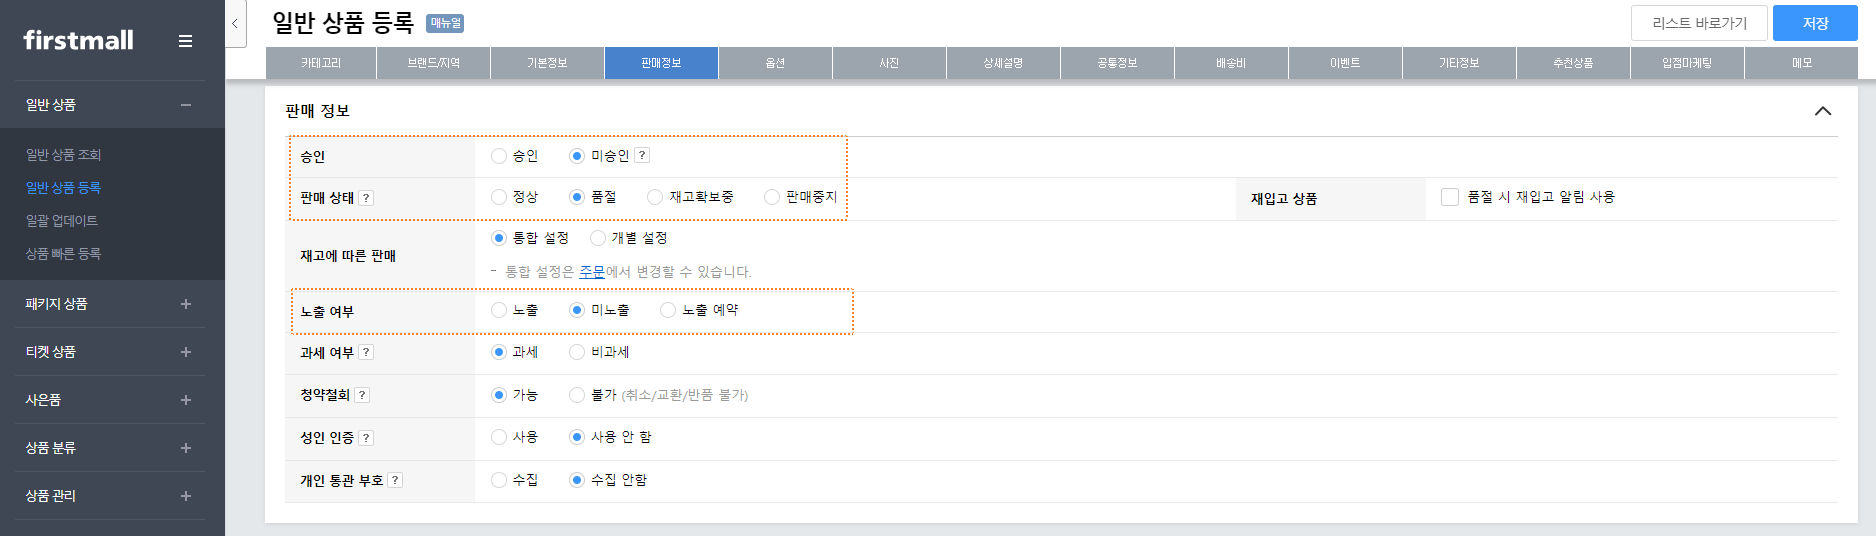Collapse the 일반 상품 sidebar menu
The height and width of the screenshot is (536, 1876).
186,105
